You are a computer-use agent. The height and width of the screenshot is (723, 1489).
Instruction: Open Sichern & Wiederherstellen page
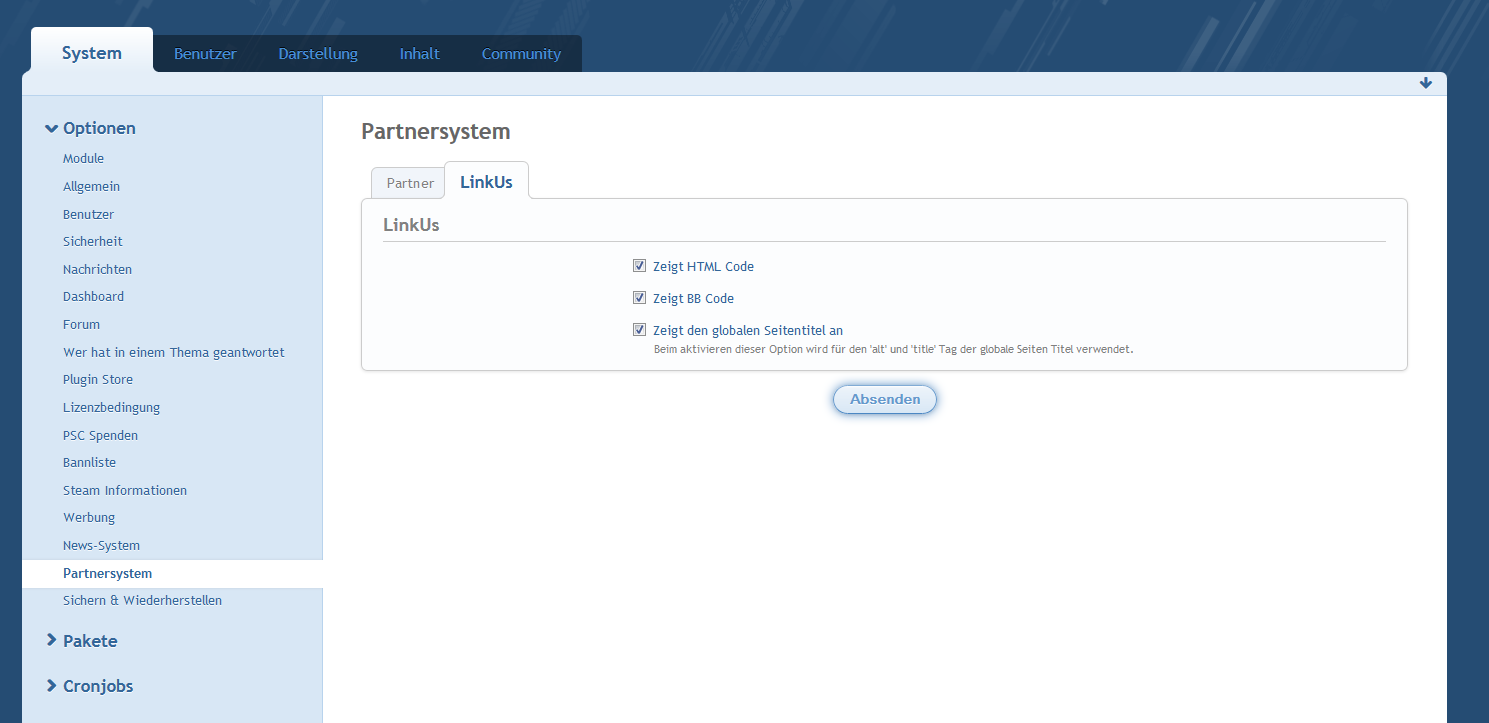[x=142, y=601]
